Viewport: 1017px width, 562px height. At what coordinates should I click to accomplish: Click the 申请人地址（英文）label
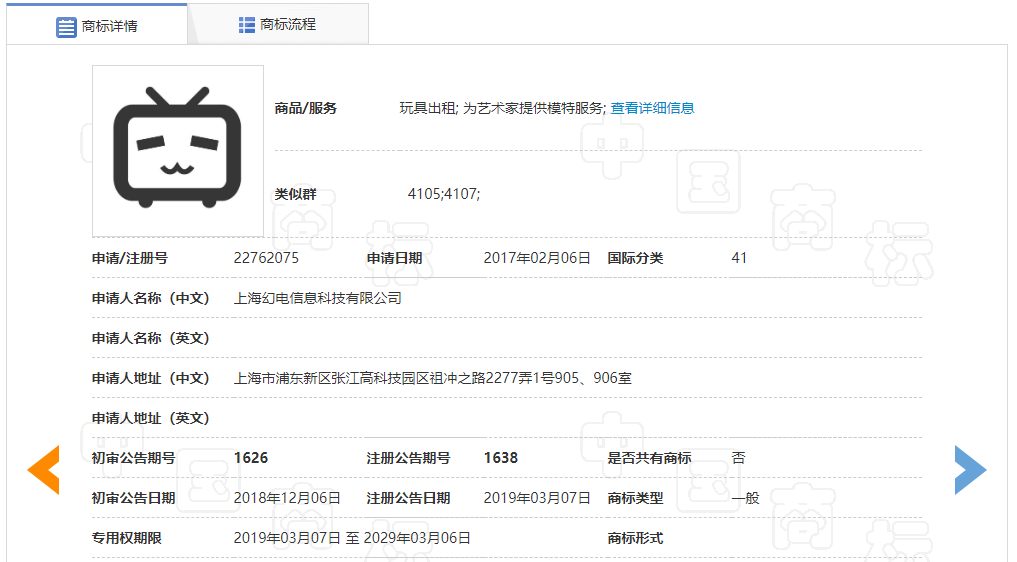[x=150, y=418]
